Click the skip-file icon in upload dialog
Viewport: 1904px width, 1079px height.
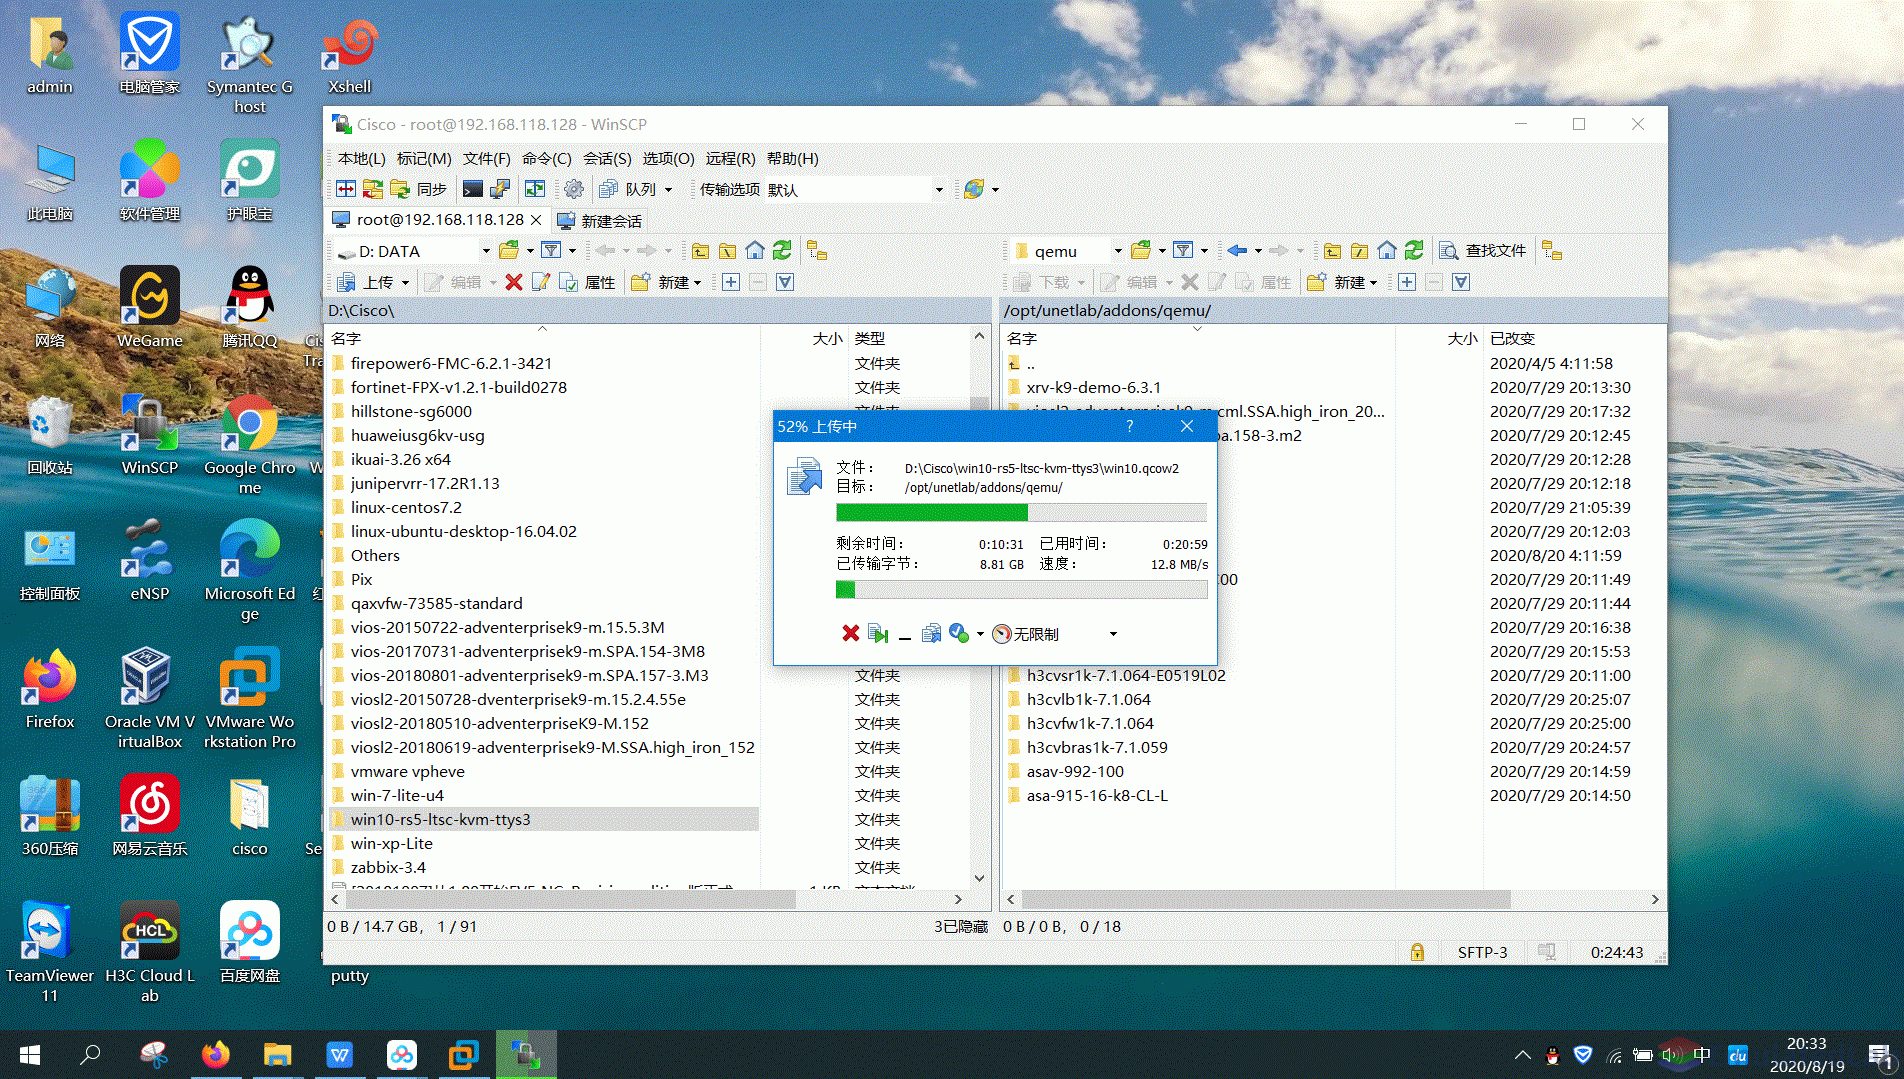pos(878,634)
